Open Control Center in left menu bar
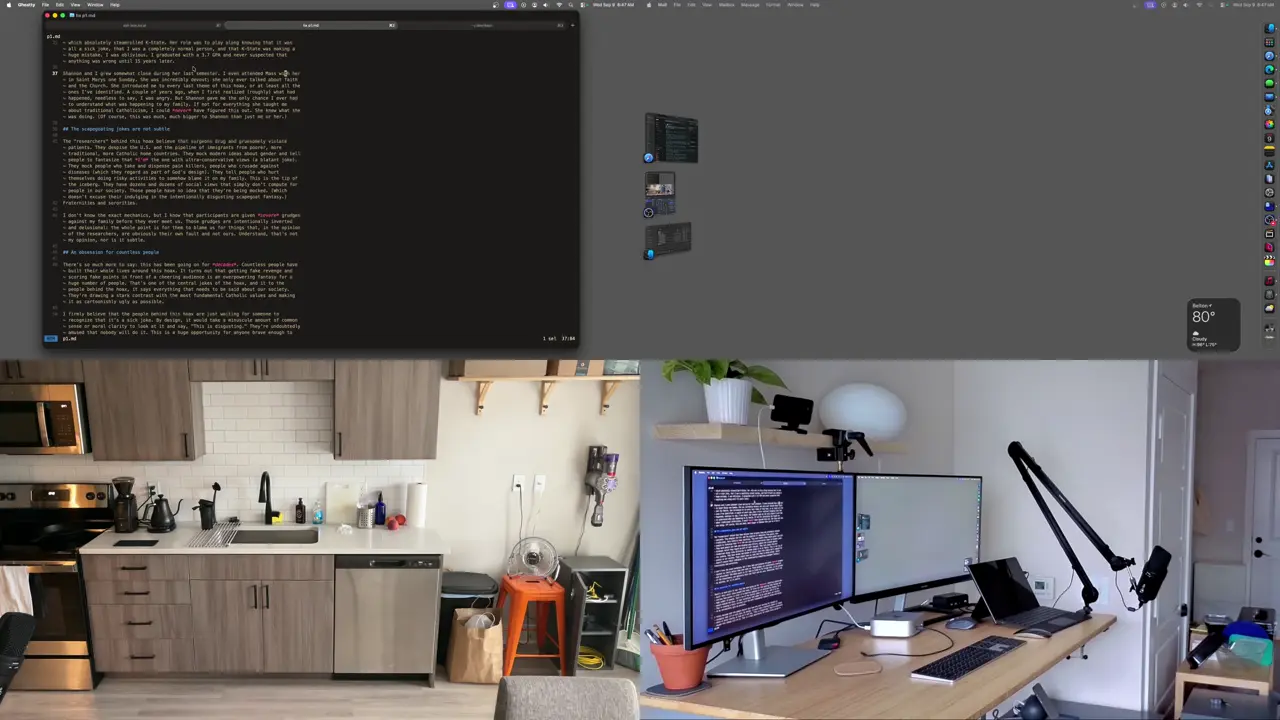This screenshot has width=1280, height=720. click(583, 5)
